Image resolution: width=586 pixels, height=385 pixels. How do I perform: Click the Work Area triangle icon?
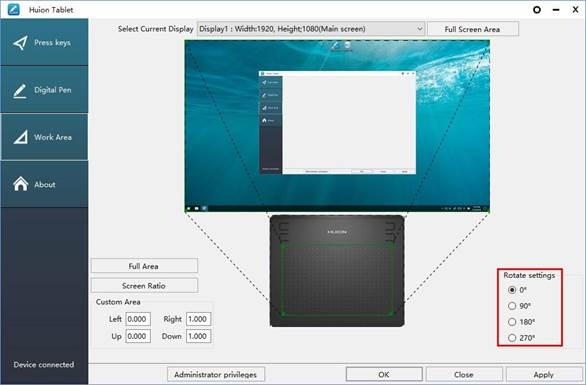click(x=21, y=137)
